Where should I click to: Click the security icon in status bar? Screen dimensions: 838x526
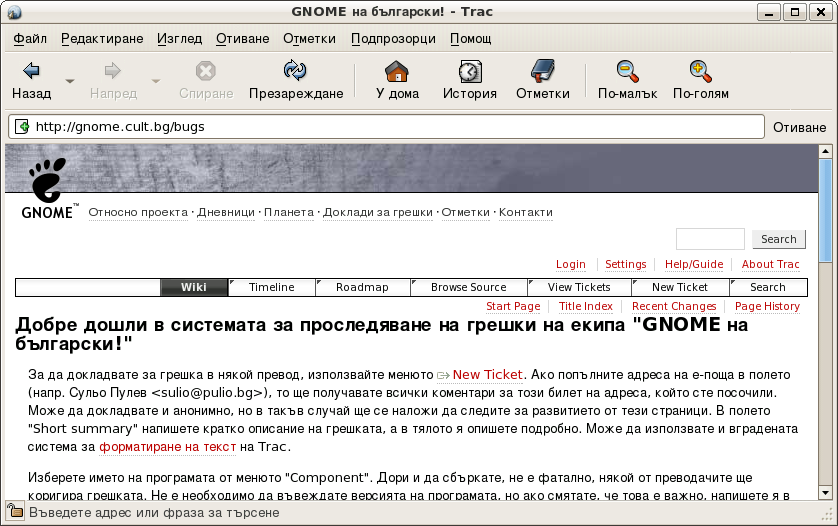coord(15,512)
